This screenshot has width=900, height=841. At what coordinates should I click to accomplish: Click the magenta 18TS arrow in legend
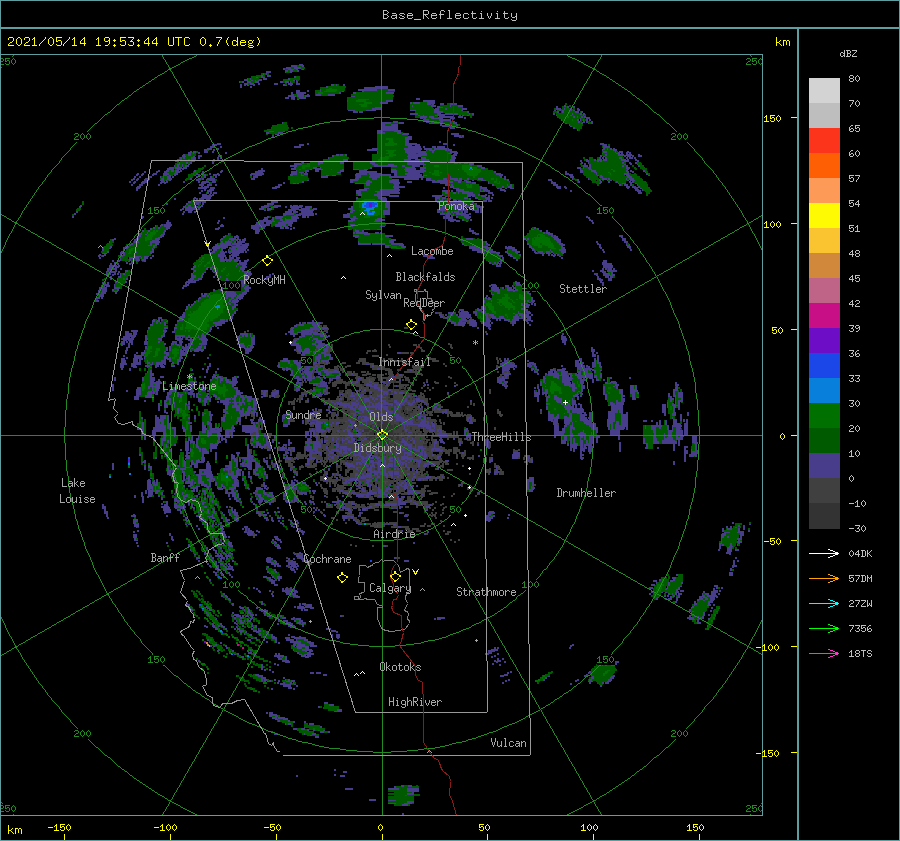(824, 653)
